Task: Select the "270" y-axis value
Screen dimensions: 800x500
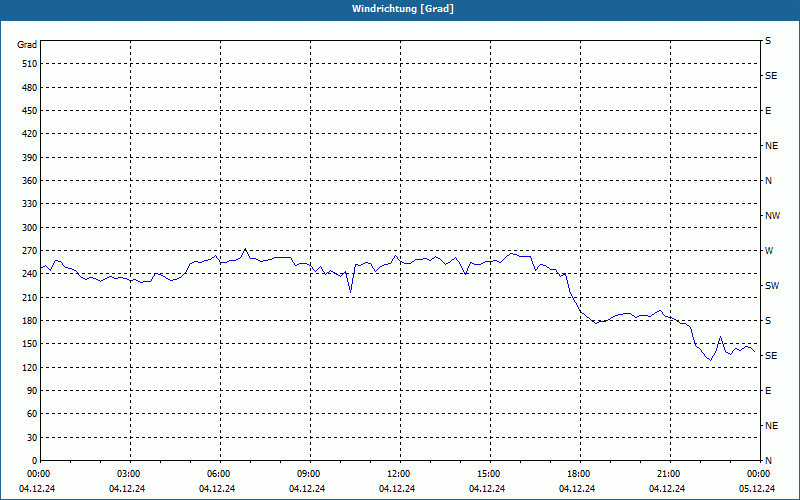Action: (x=30, y=251)
